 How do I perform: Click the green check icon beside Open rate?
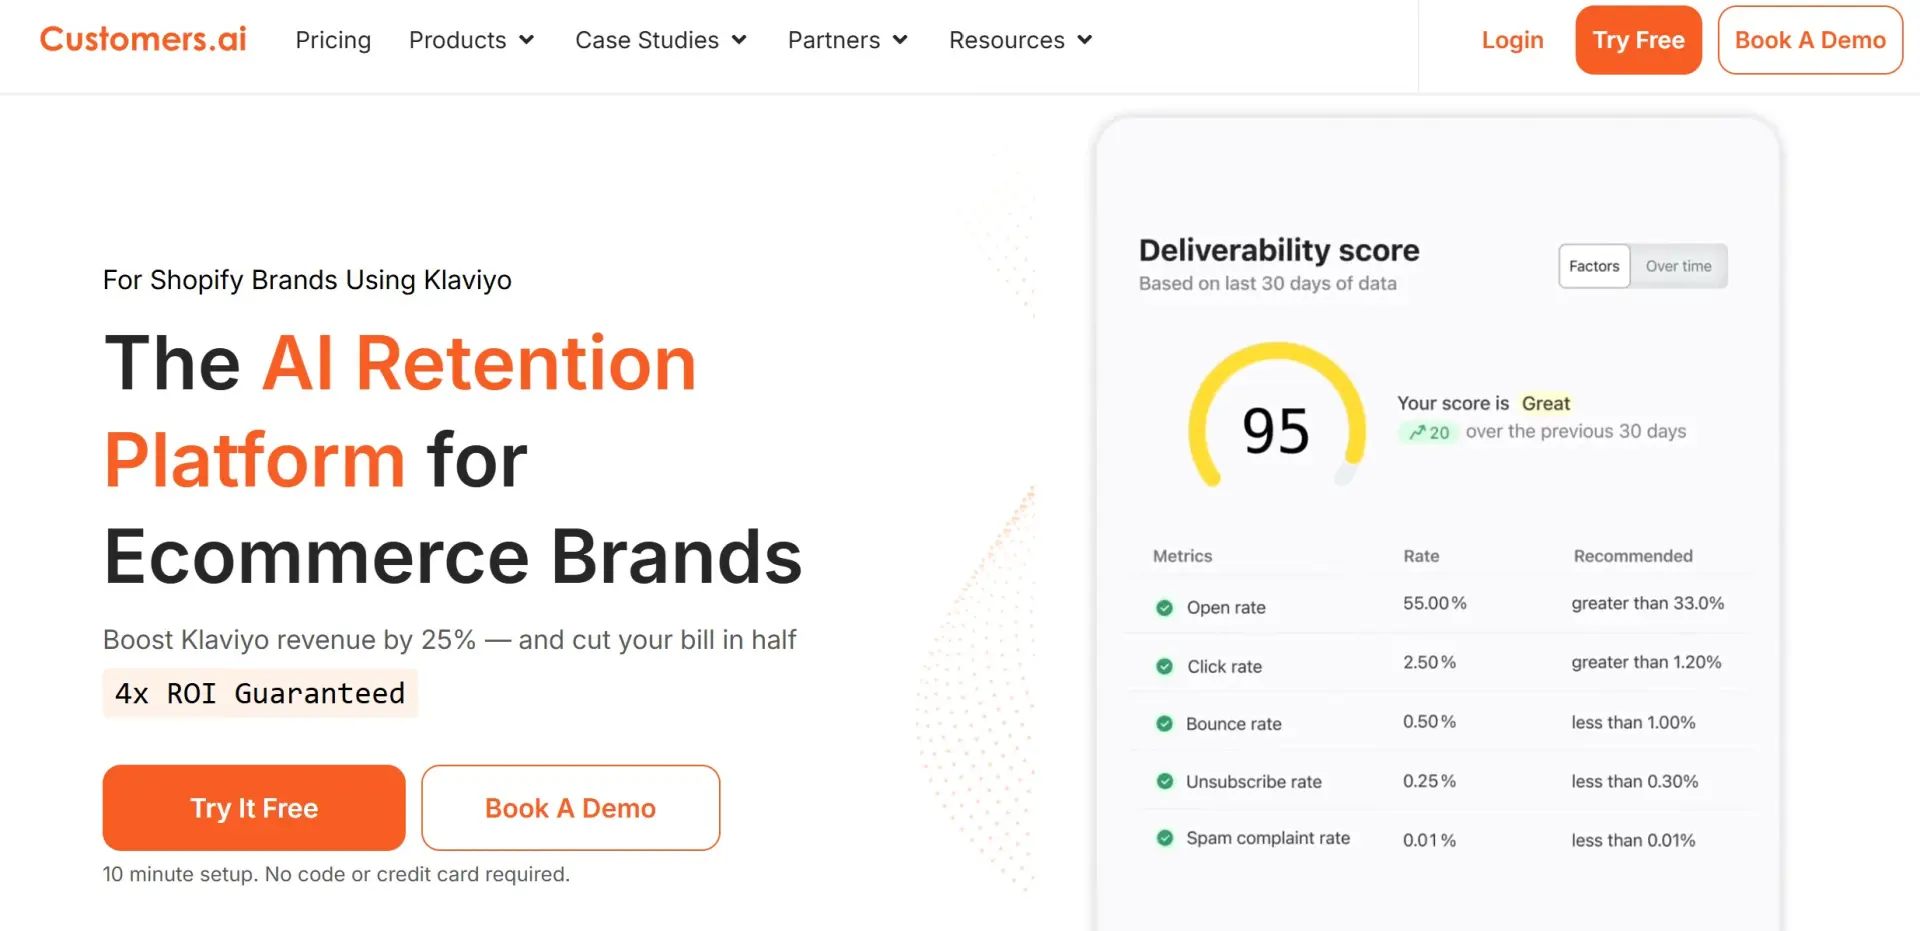coord(1164,607)
